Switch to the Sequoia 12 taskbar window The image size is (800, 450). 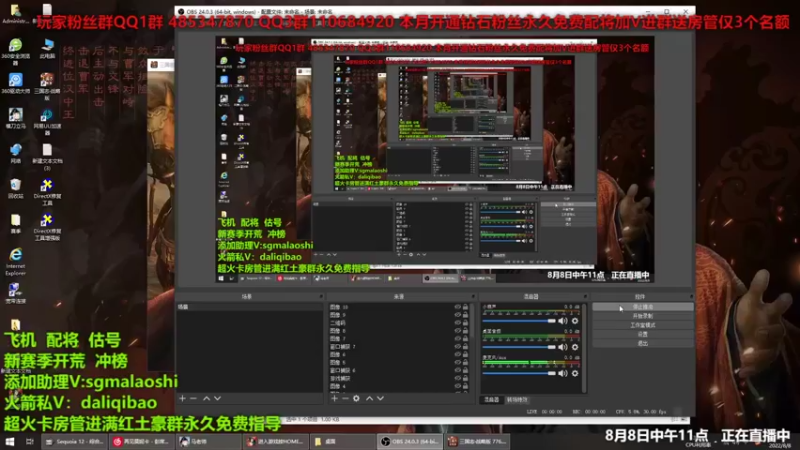(74, 441)
